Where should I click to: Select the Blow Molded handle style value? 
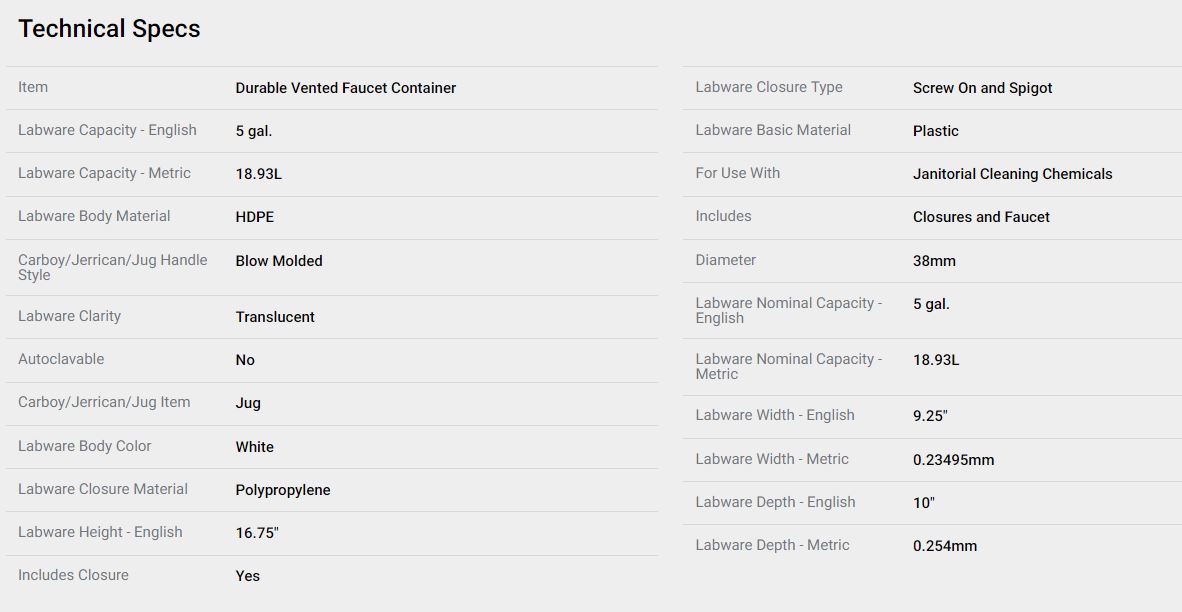point(279,261)
